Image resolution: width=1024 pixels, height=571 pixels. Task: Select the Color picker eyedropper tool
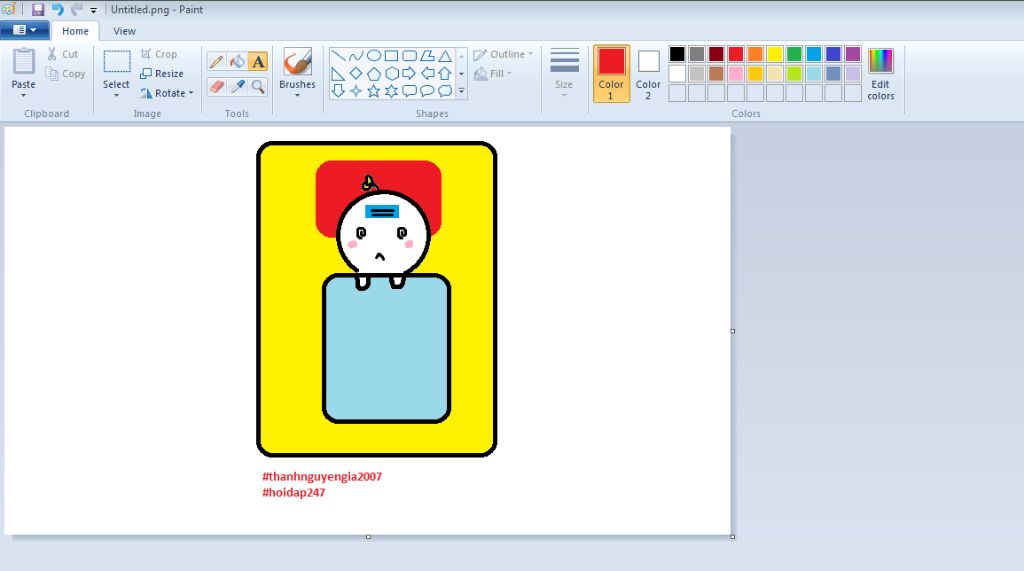(x=238, y=86)
